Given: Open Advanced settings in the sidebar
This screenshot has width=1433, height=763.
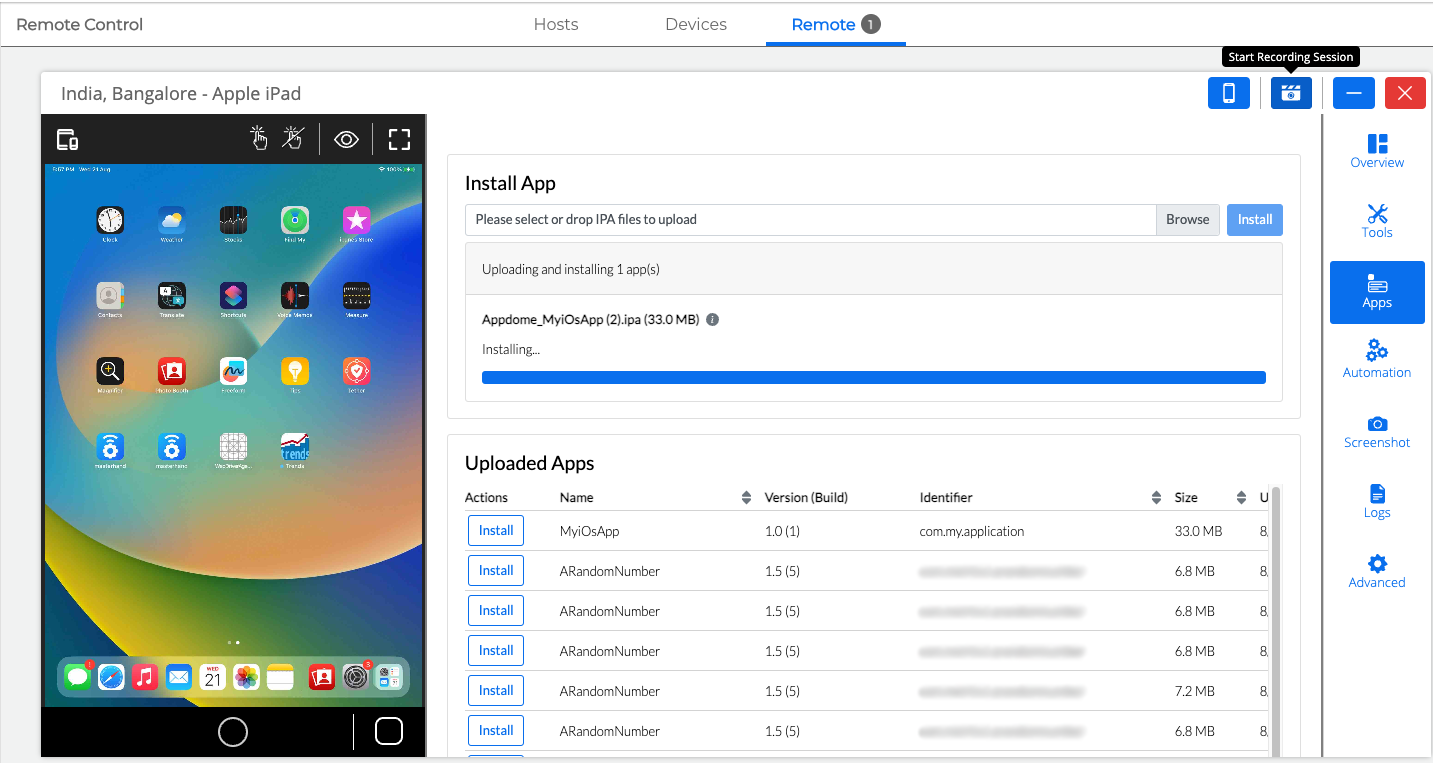Looking at the screenshot, I should (1377, 570).
